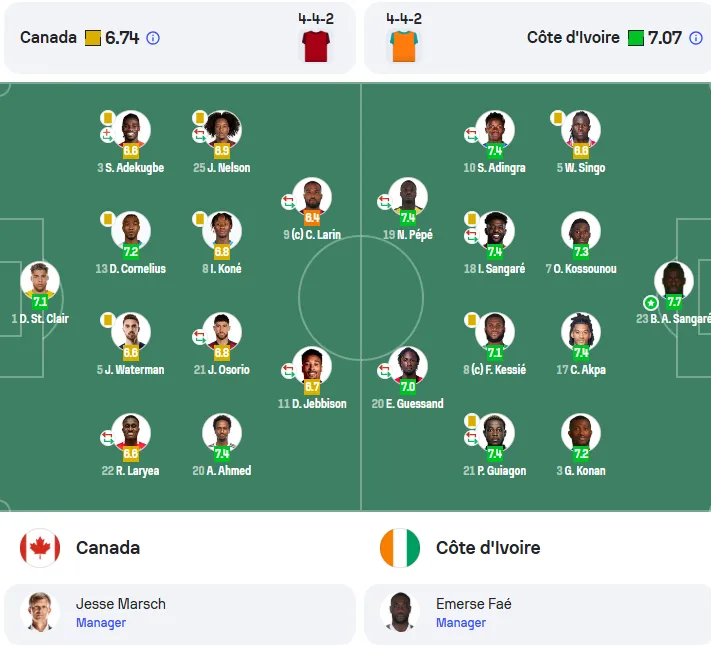
Task: Click the Canada red jersey icon
Action: click(x=316, y=46)
